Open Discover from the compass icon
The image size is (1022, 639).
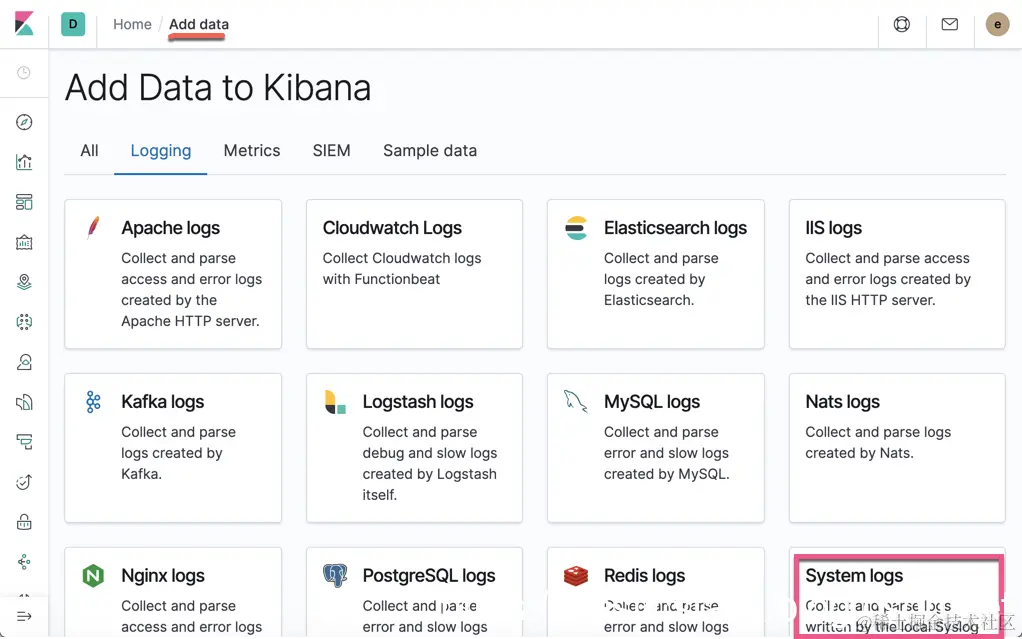24,122
